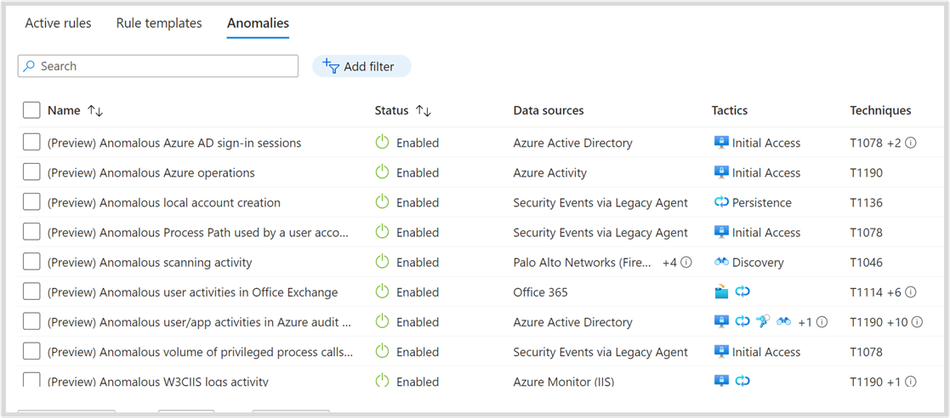
Task: Sort by the Status column header
Action: (x=391, y=110)
